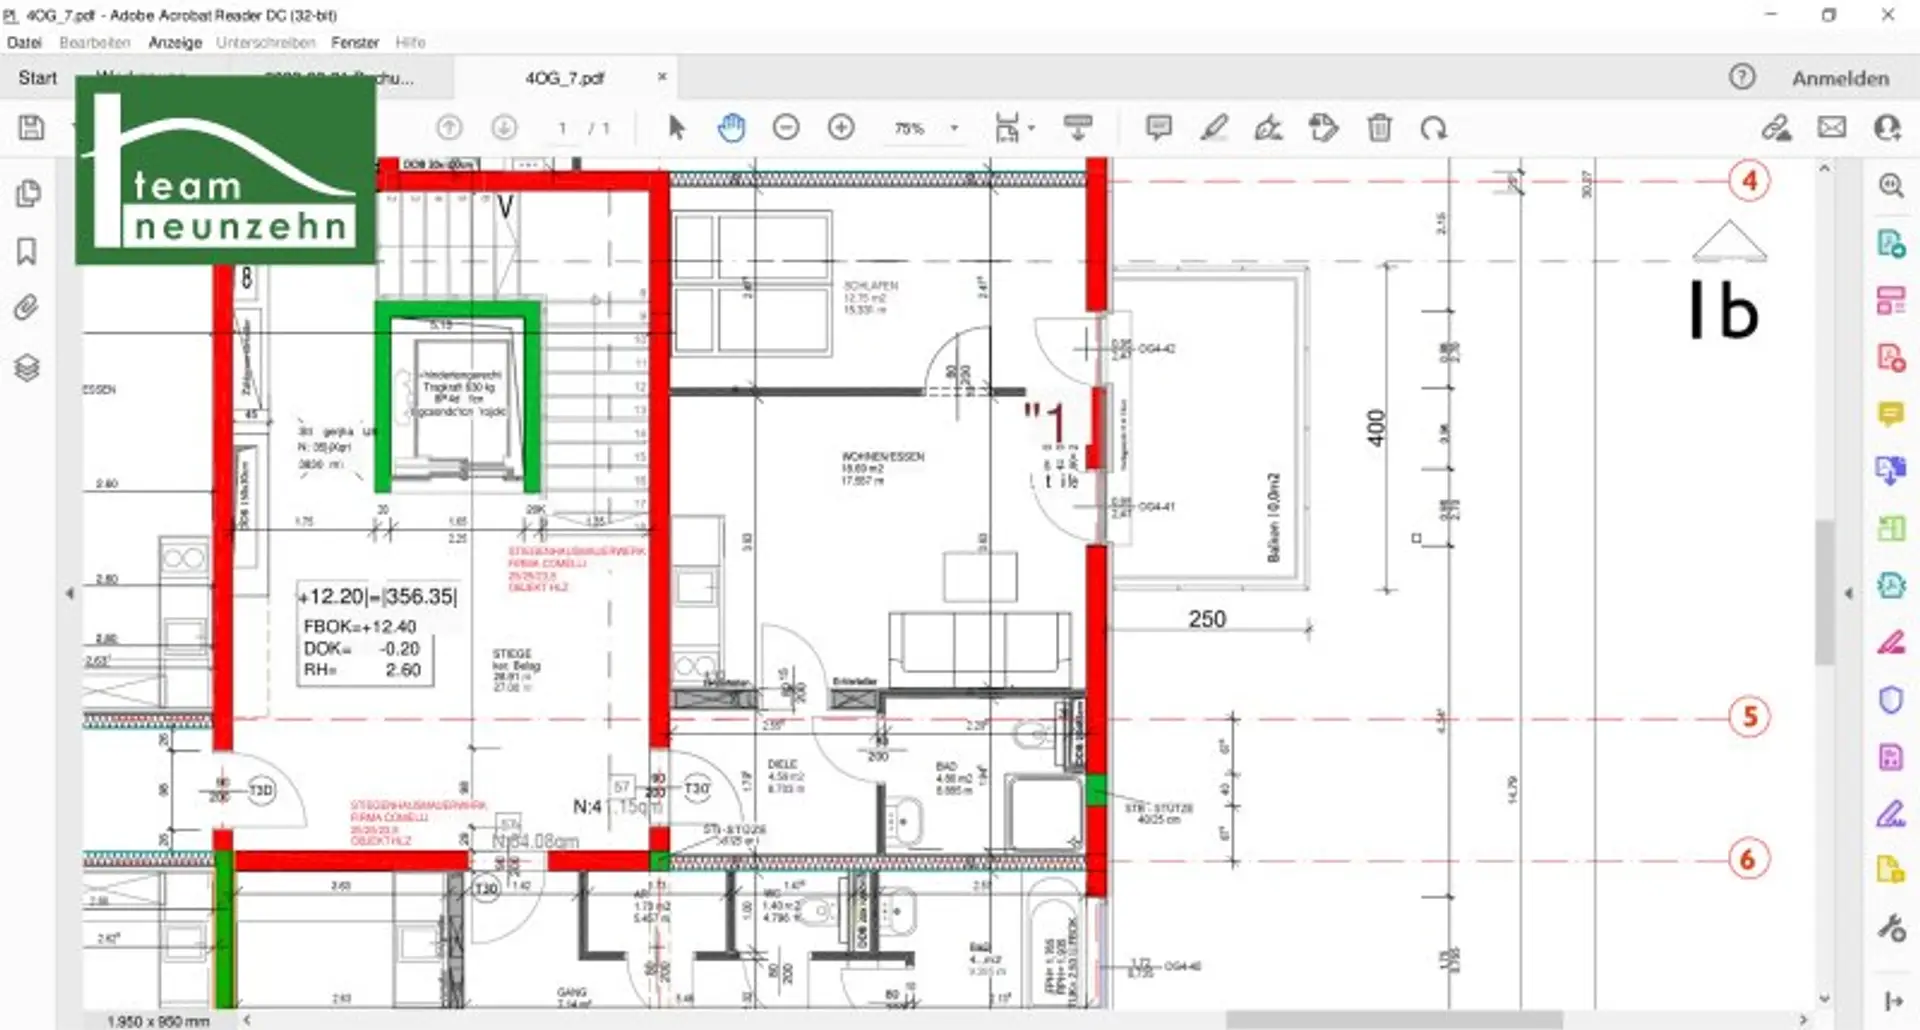This screenshot has width=1920, height=1030.
Task: Open the Bookmarks side panel
Action: 27,251
